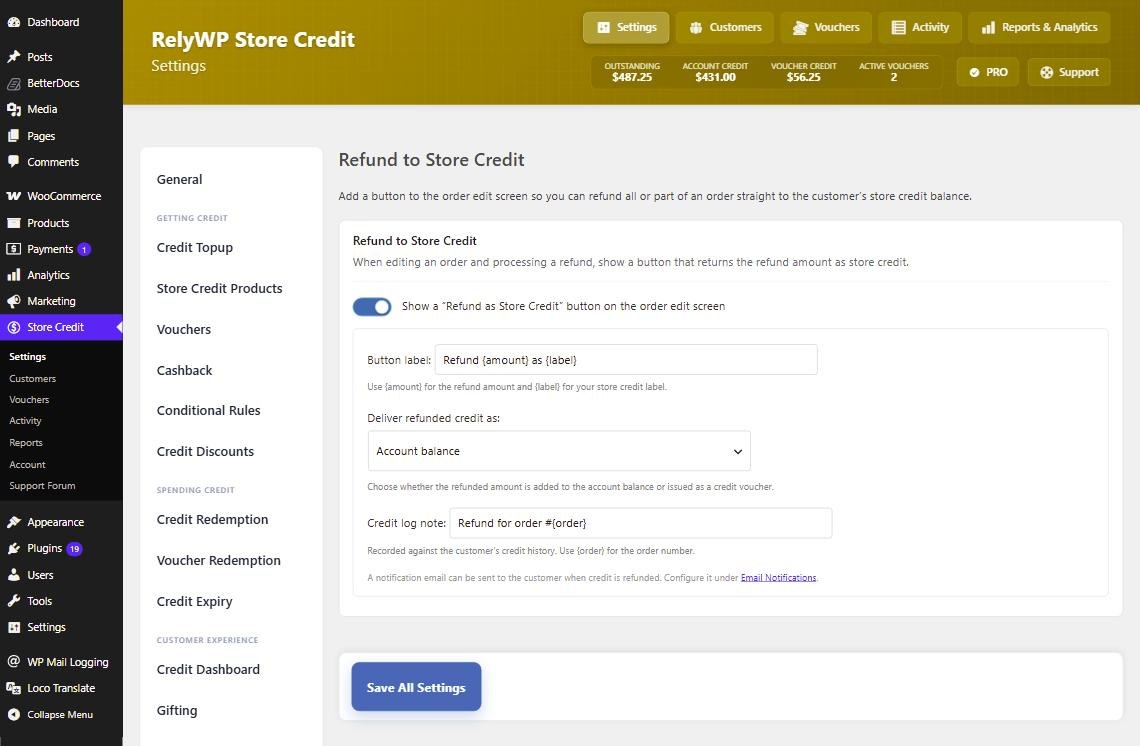Click the PRO button

click(987, 72)
